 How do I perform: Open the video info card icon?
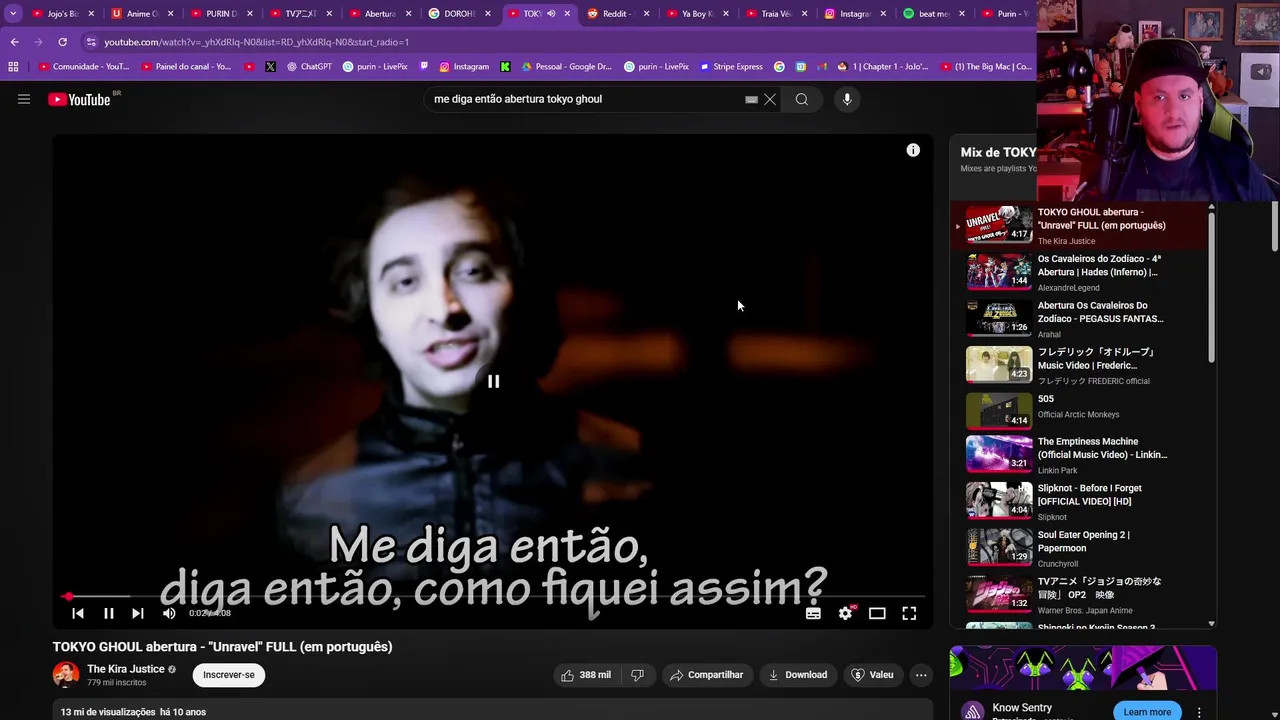click(x=913, y=150)
